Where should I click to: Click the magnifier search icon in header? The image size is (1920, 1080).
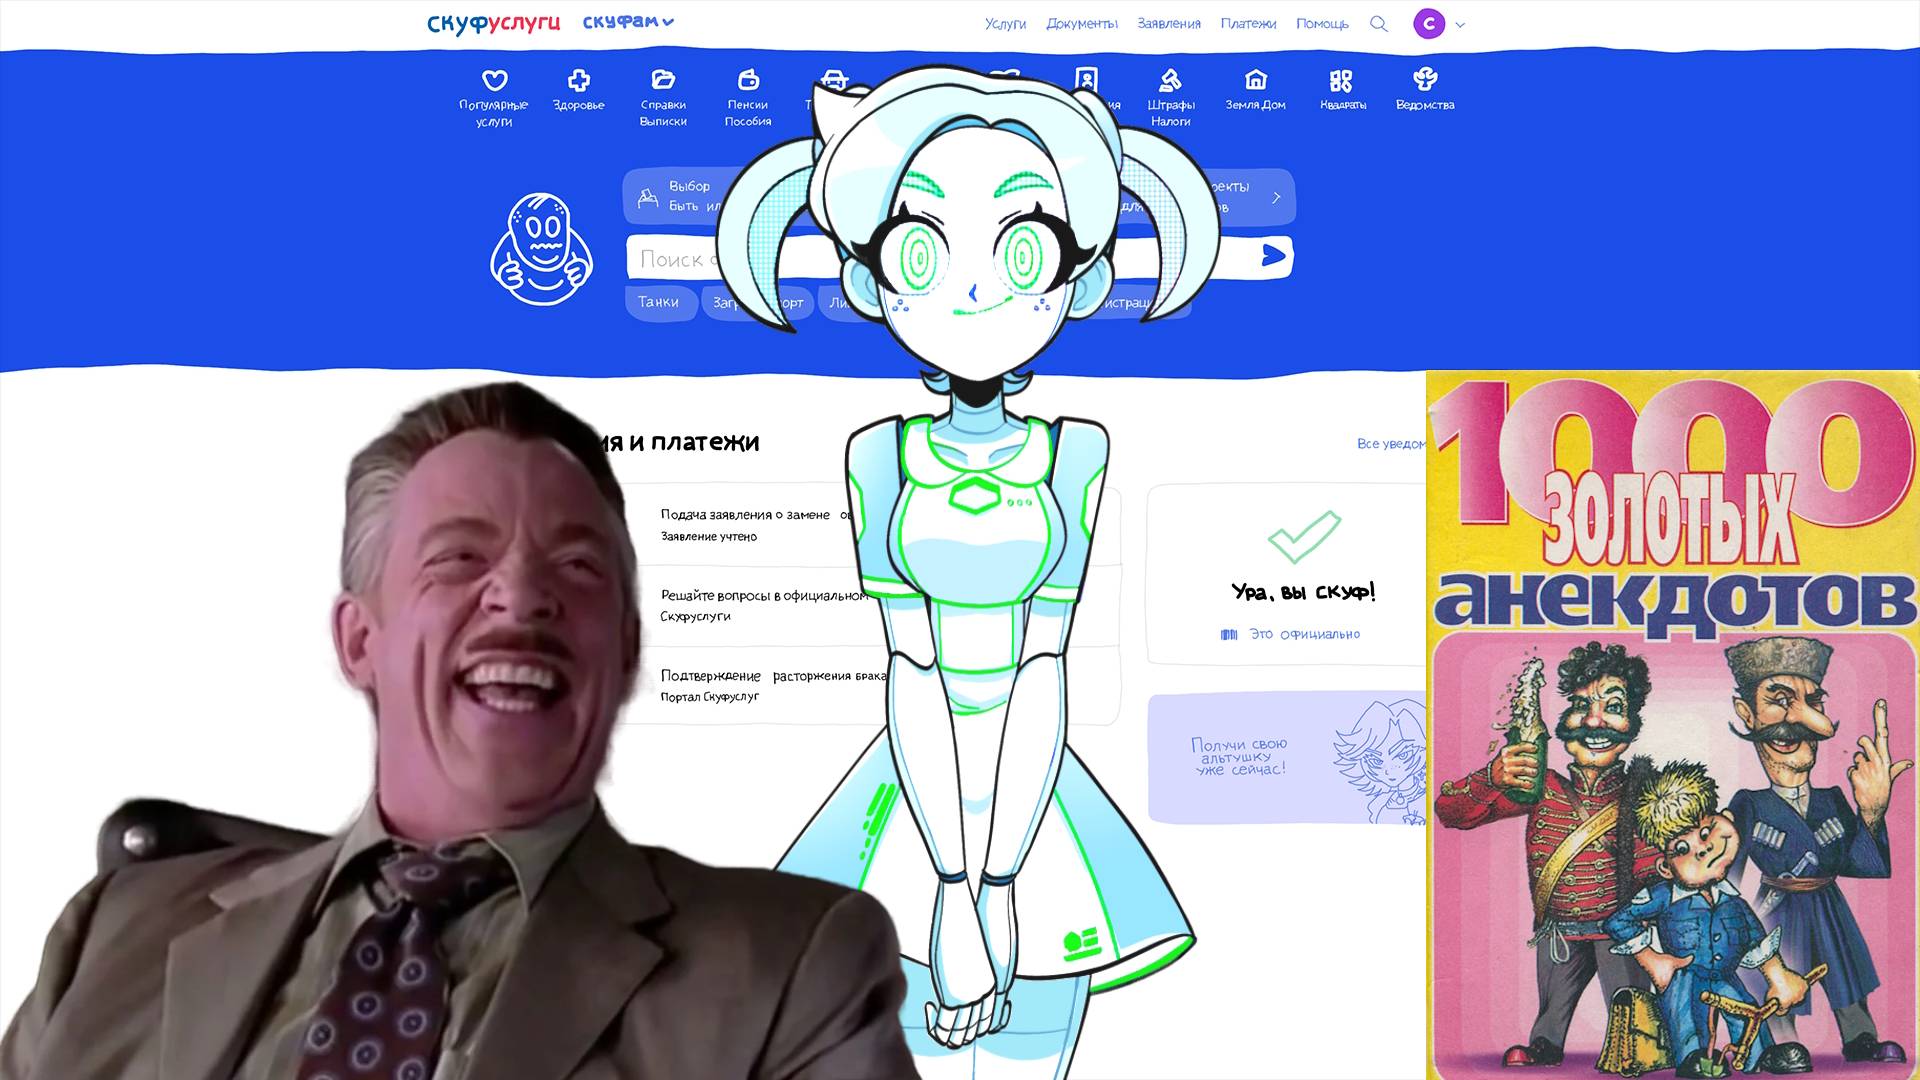pyautogui.click(x=1379, y=24)
